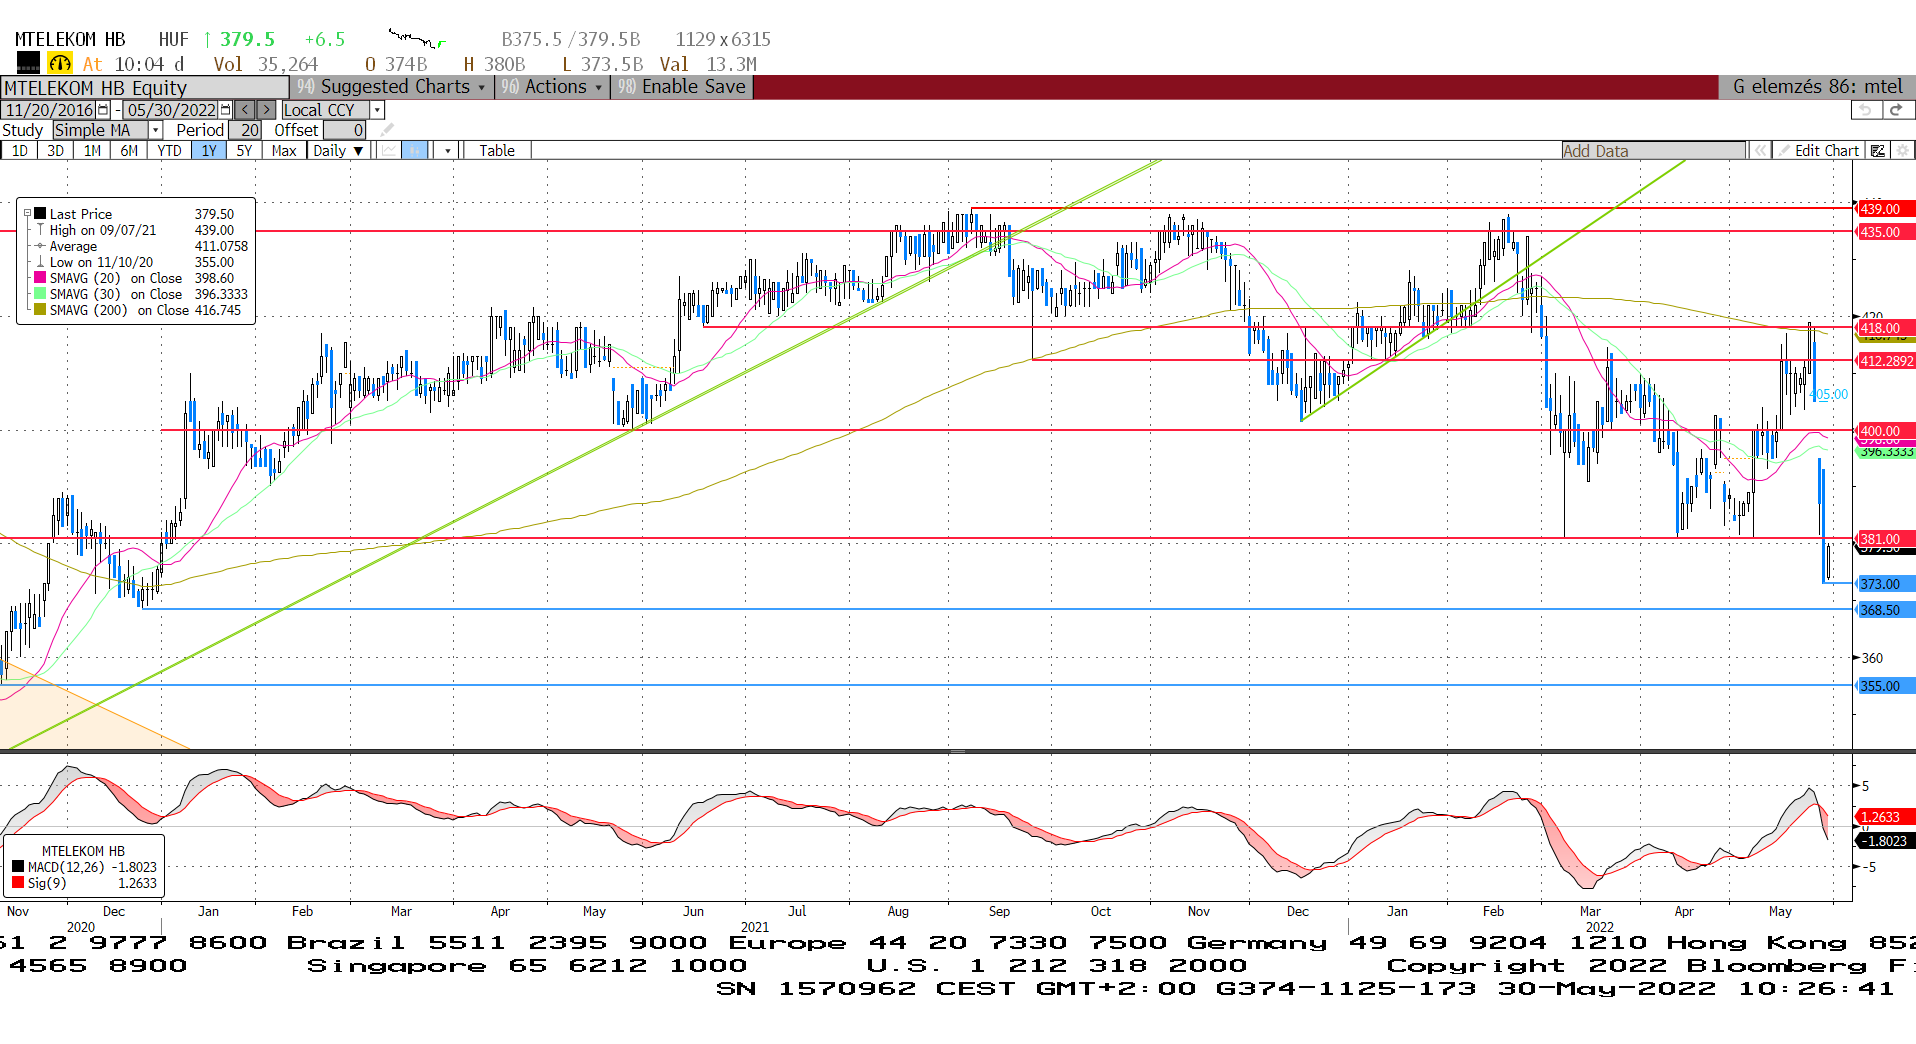This screenshot has height=1044, width=1916.
Task: Open chart settings gear icon
Action: click(x=1902, y=150)
